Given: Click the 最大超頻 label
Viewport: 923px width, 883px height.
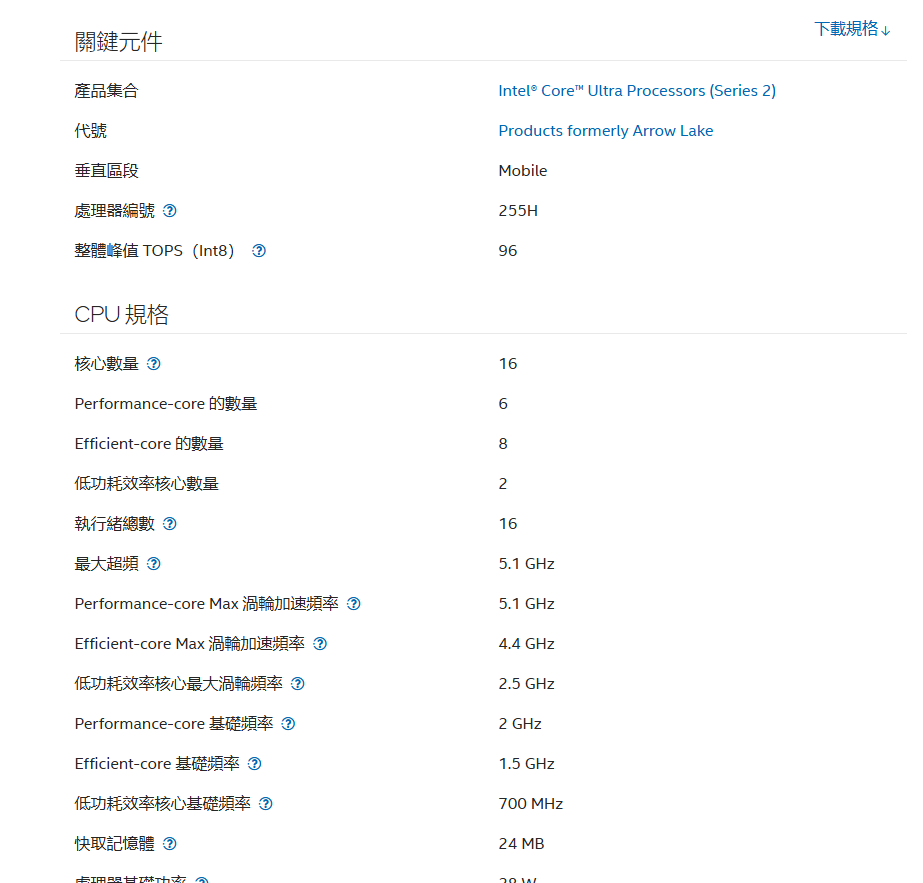Looking at the screenshot, I should 107,564.
